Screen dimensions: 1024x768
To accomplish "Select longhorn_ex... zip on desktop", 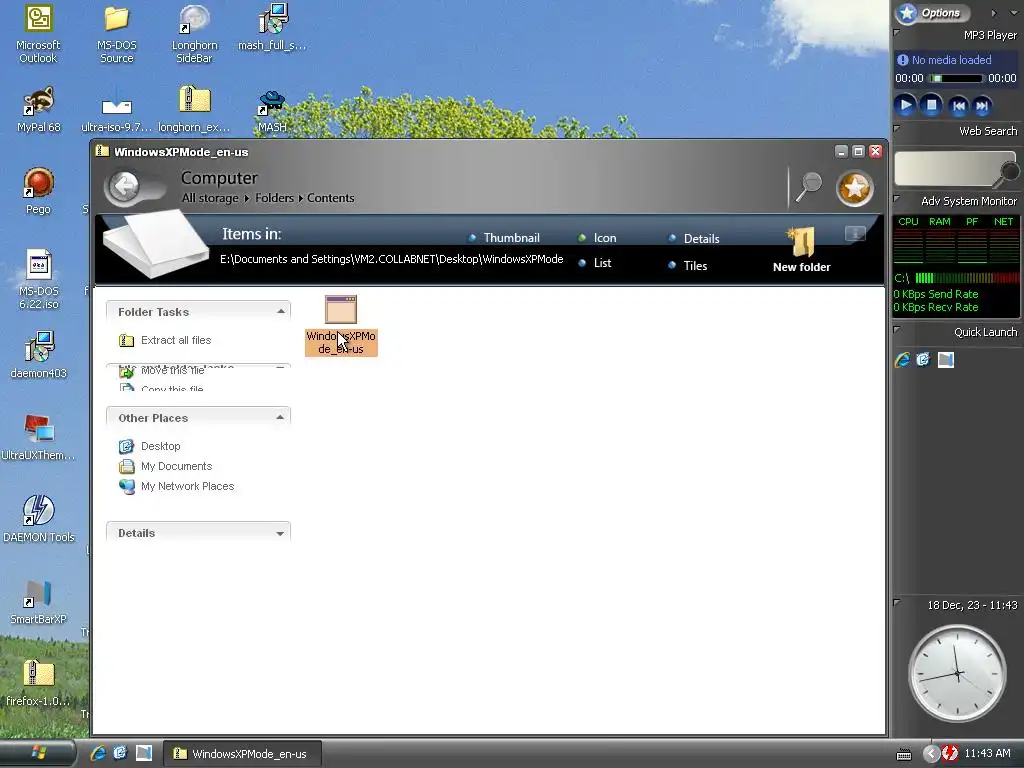I will tap(195, 110).
